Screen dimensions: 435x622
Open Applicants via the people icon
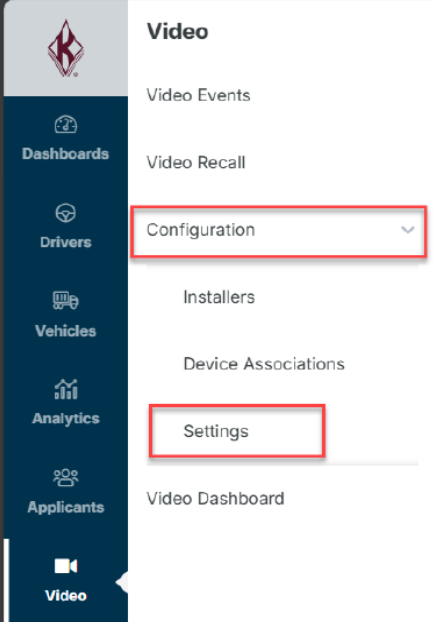click(x=65, y=477)
